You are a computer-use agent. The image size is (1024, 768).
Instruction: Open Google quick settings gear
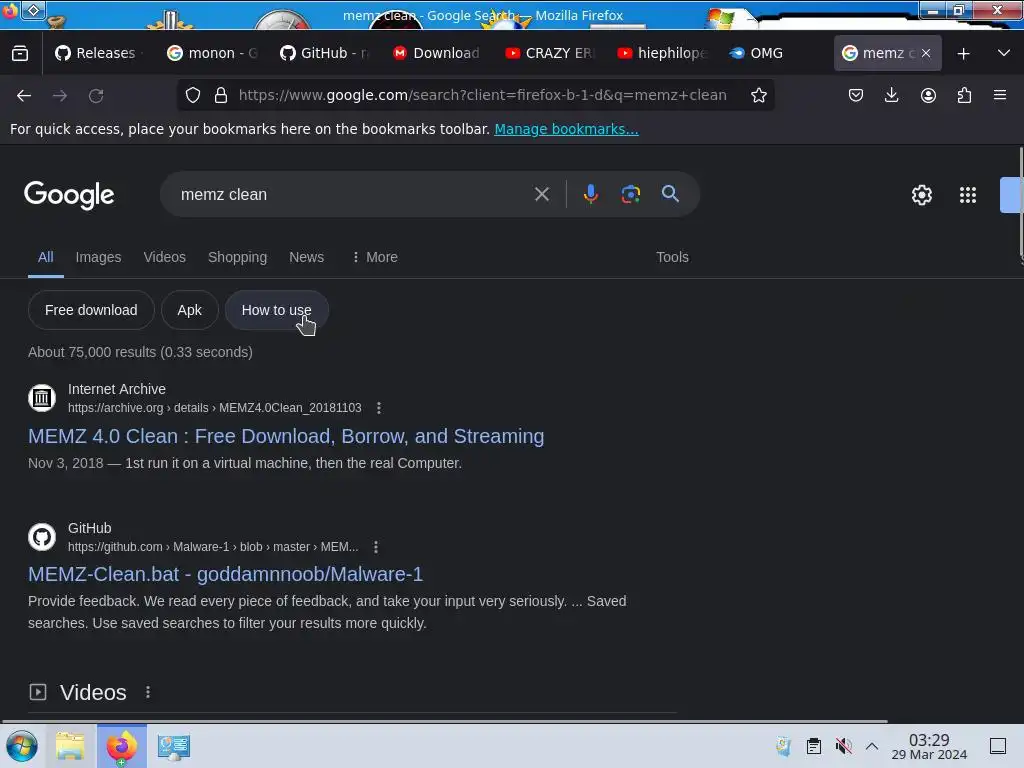pos(921,195)
